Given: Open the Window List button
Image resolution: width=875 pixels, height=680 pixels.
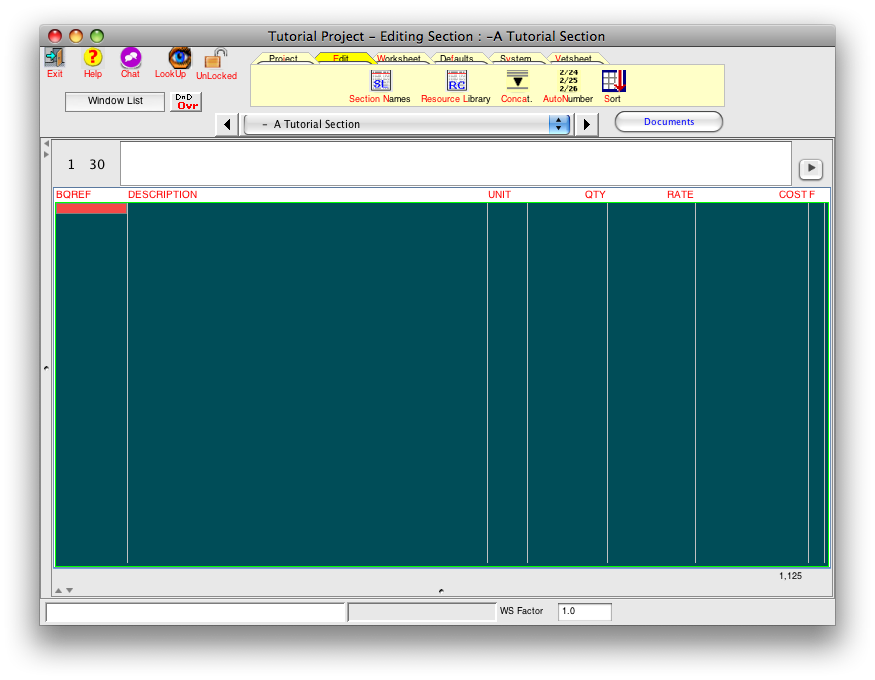Looking at the screenshot, I should (x=115, y=102).
